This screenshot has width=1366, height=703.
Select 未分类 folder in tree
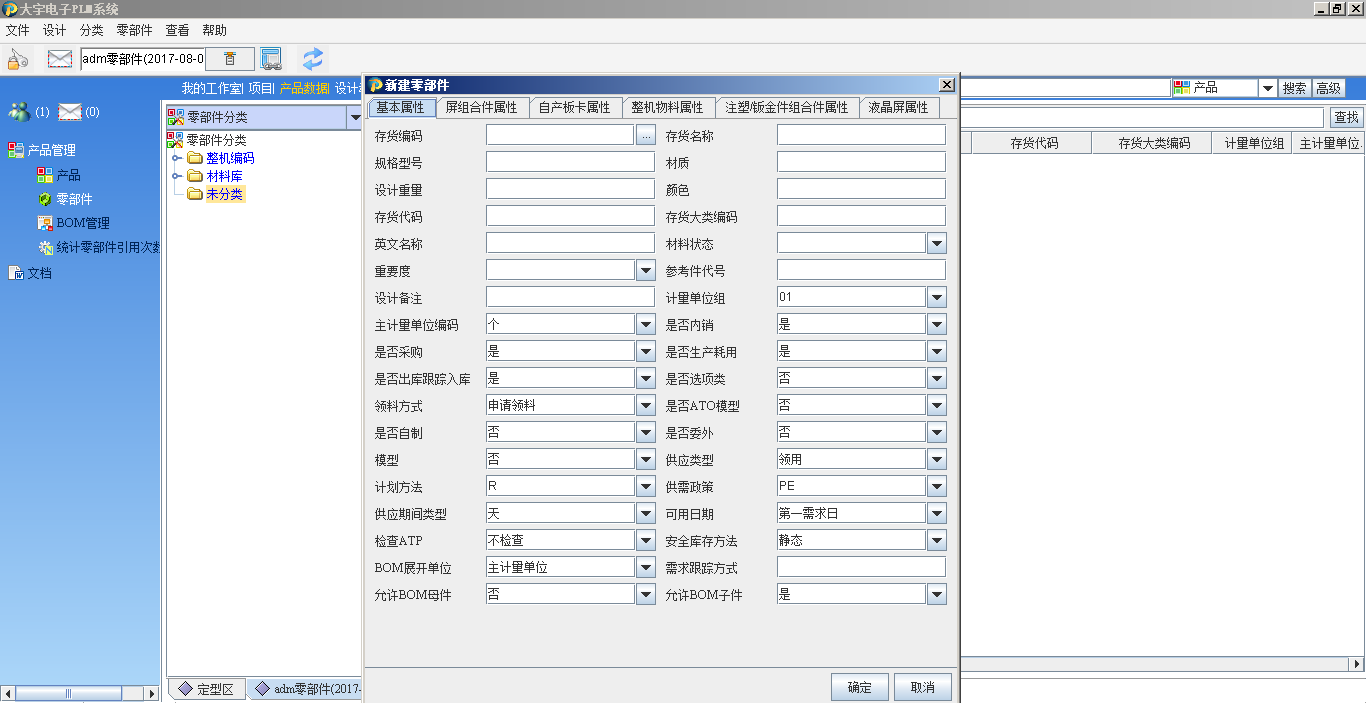(224, 194)
